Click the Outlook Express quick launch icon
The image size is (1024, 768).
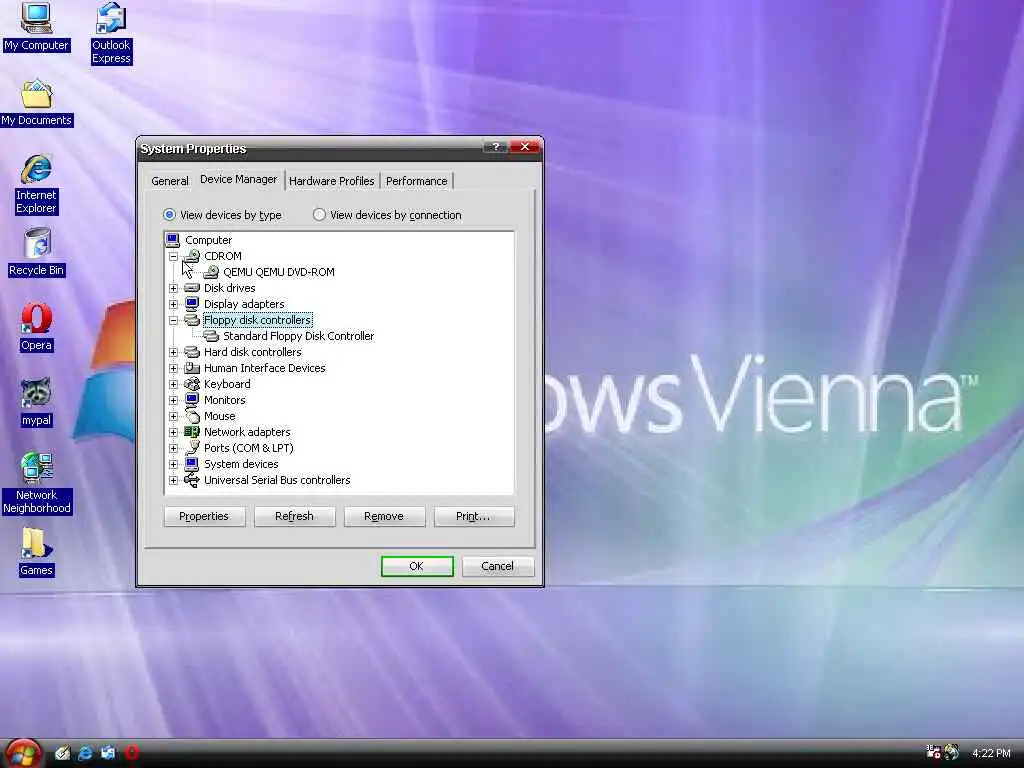tap(108, 753)
